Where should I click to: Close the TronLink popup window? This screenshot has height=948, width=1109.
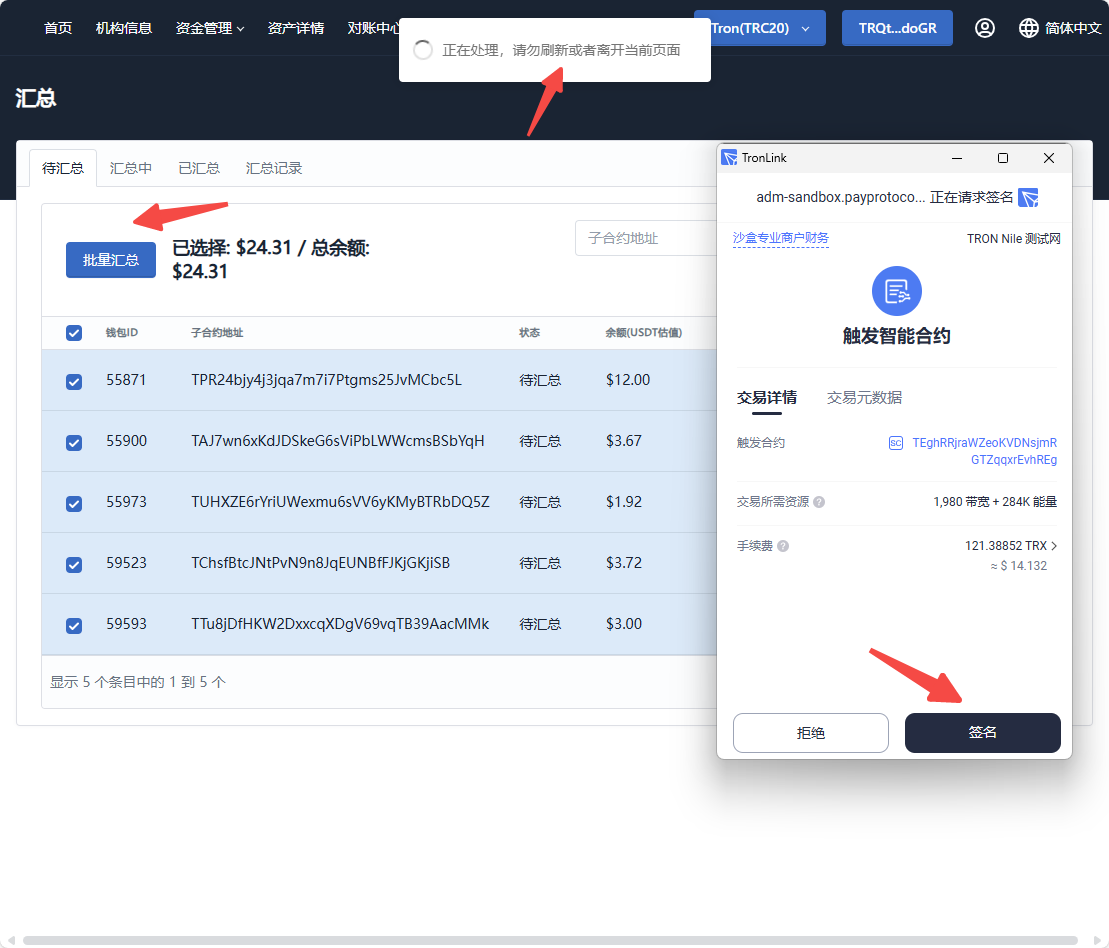(1049, 158)
